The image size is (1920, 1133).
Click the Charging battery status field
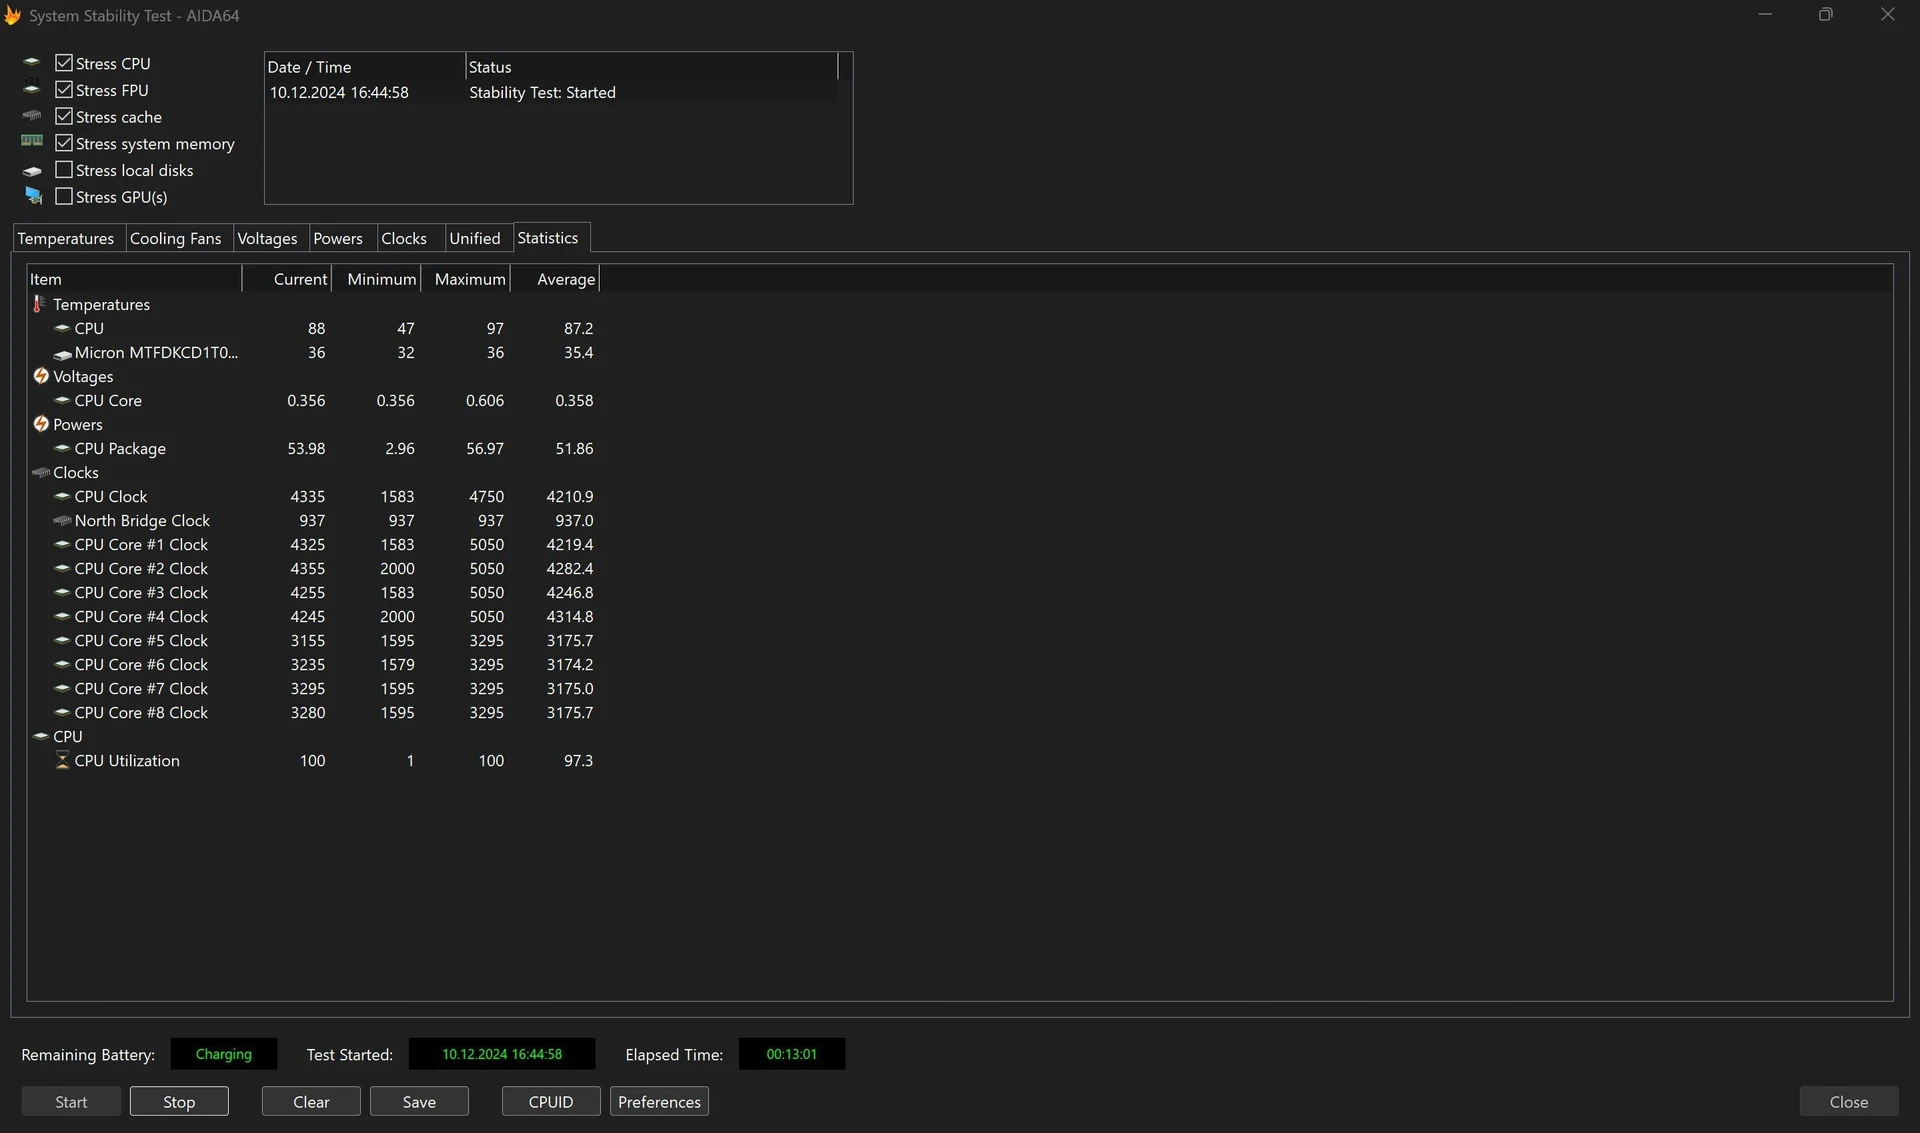[x=224, y=1054]
